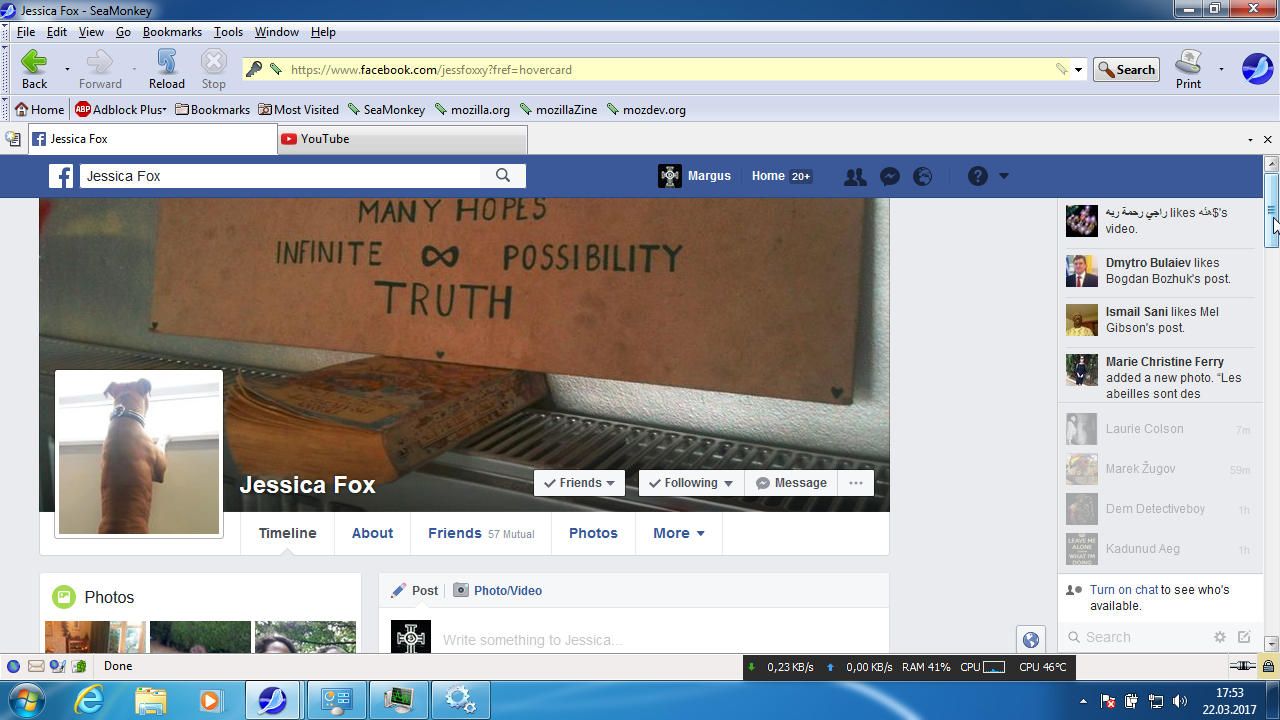This screenshot has height=720, width=1280.
Task: Open the Forward history dropdown arrow
Action: 134,69
